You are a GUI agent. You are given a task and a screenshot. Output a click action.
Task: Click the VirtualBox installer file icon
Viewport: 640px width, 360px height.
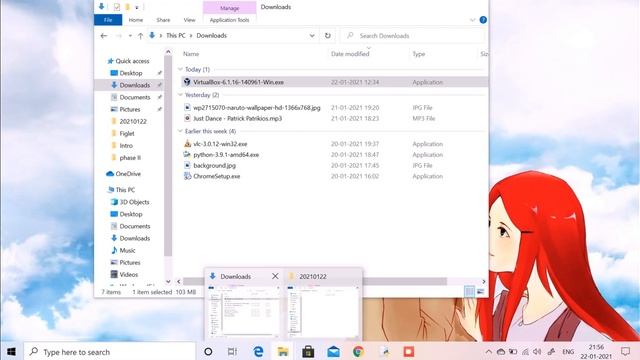click(x=187, y=82)
